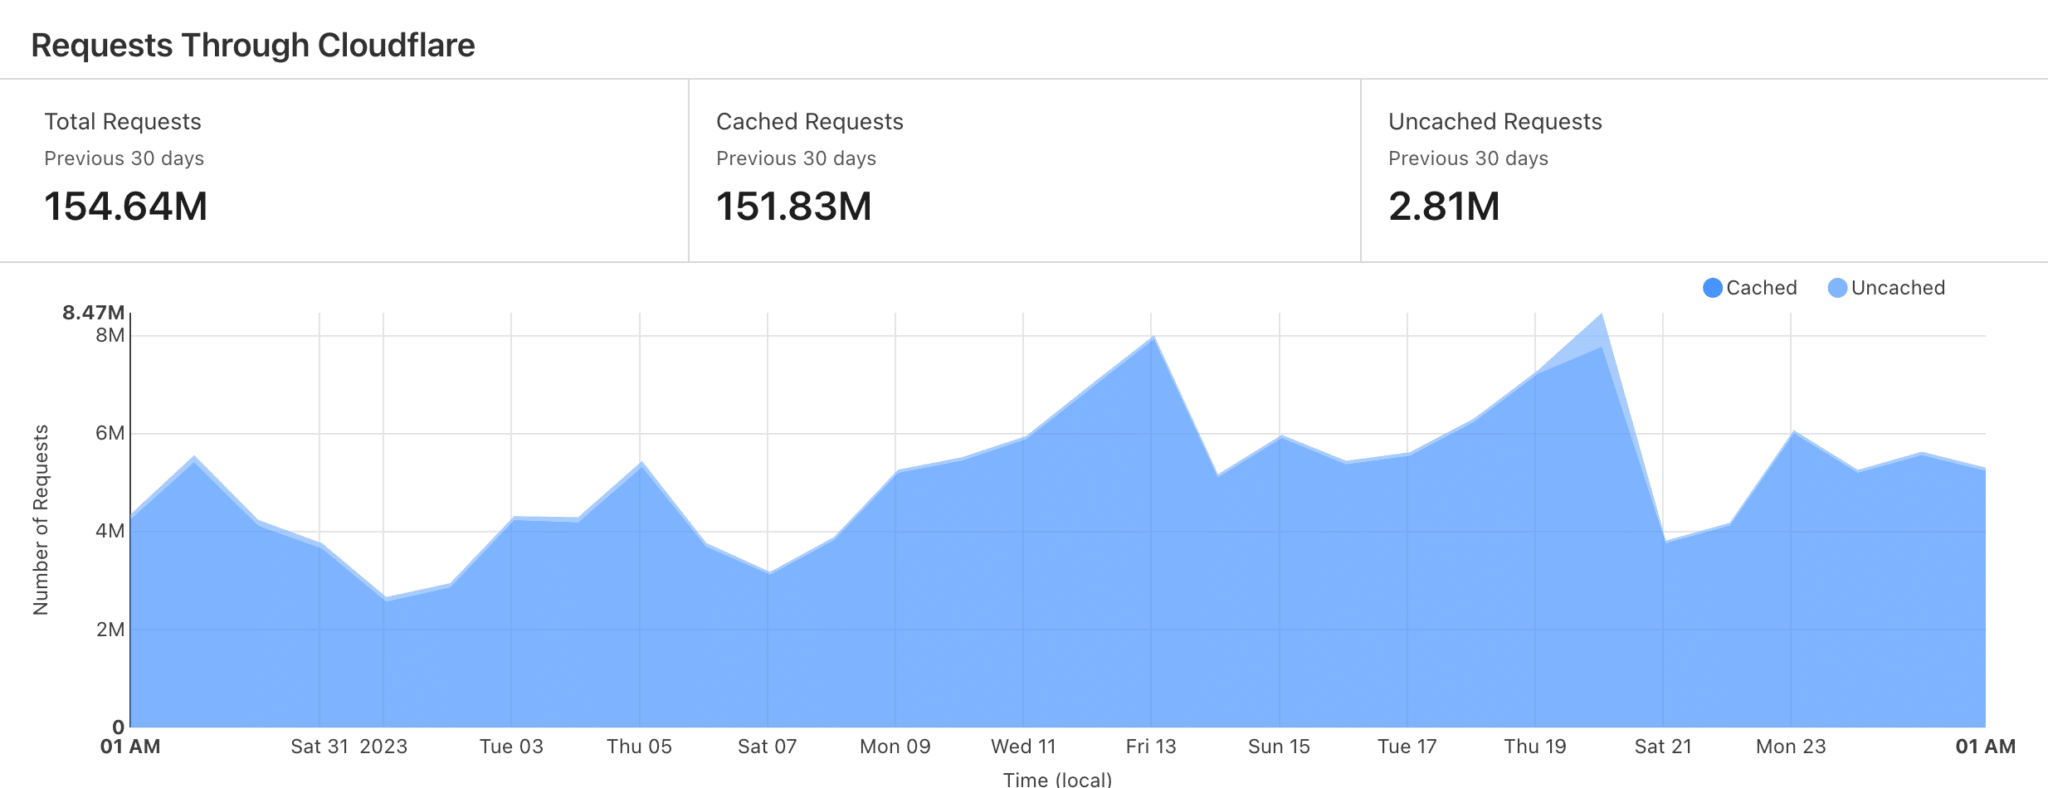Image resolution: width=2048 pixels, height=788 pixels.
Task: Click the Mon 09 x-axis label
Action: click(895, 747)
